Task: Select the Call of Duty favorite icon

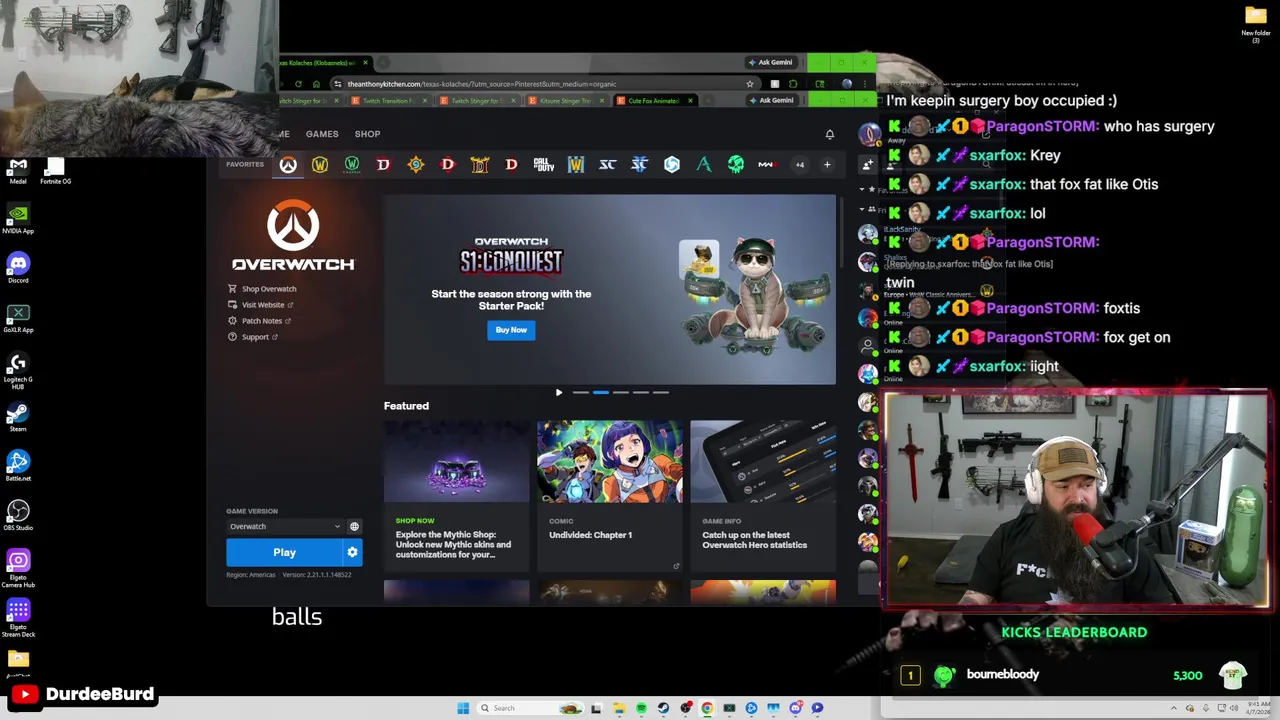Action: pyautogui.click(x=544, y=165)
